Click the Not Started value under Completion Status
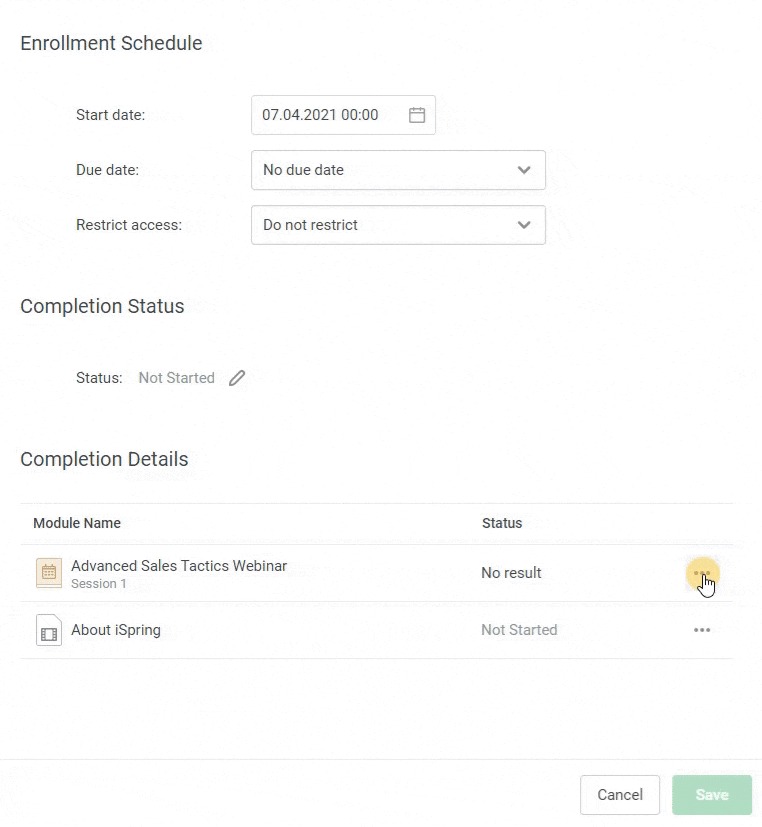The height and width of the screenshot is (827, 762). [176, 378]
